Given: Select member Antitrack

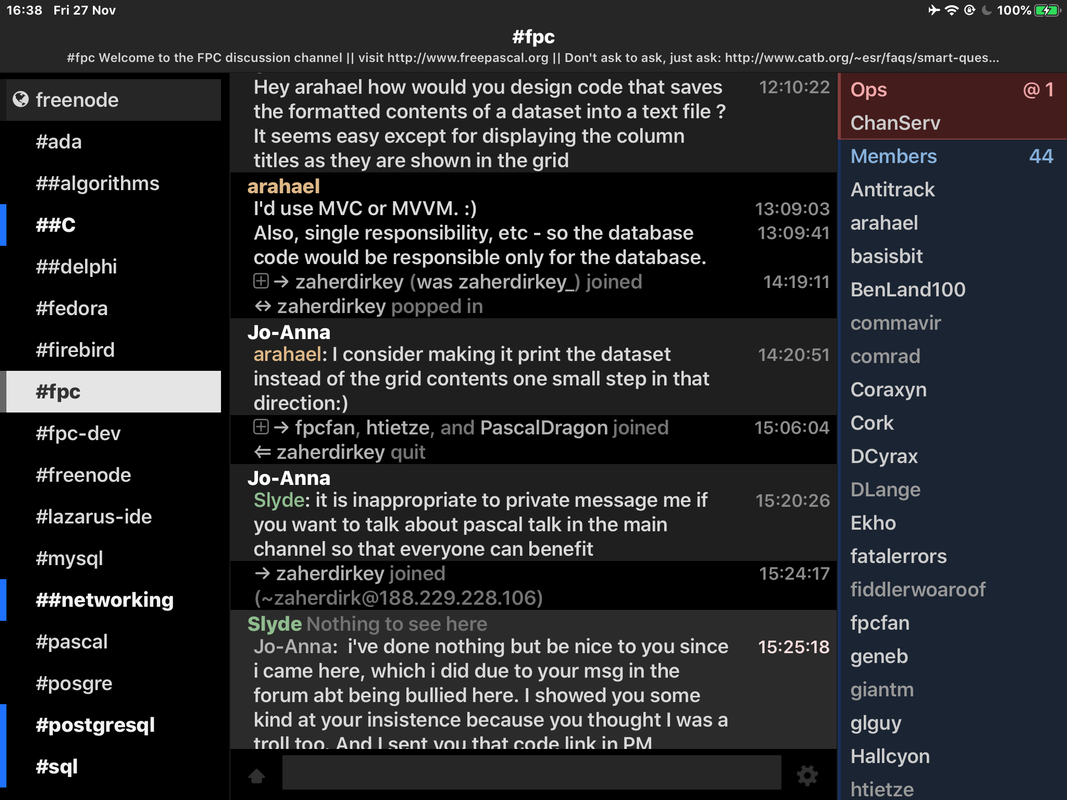Looking at the screenshot, I should (x=953, y=190).
